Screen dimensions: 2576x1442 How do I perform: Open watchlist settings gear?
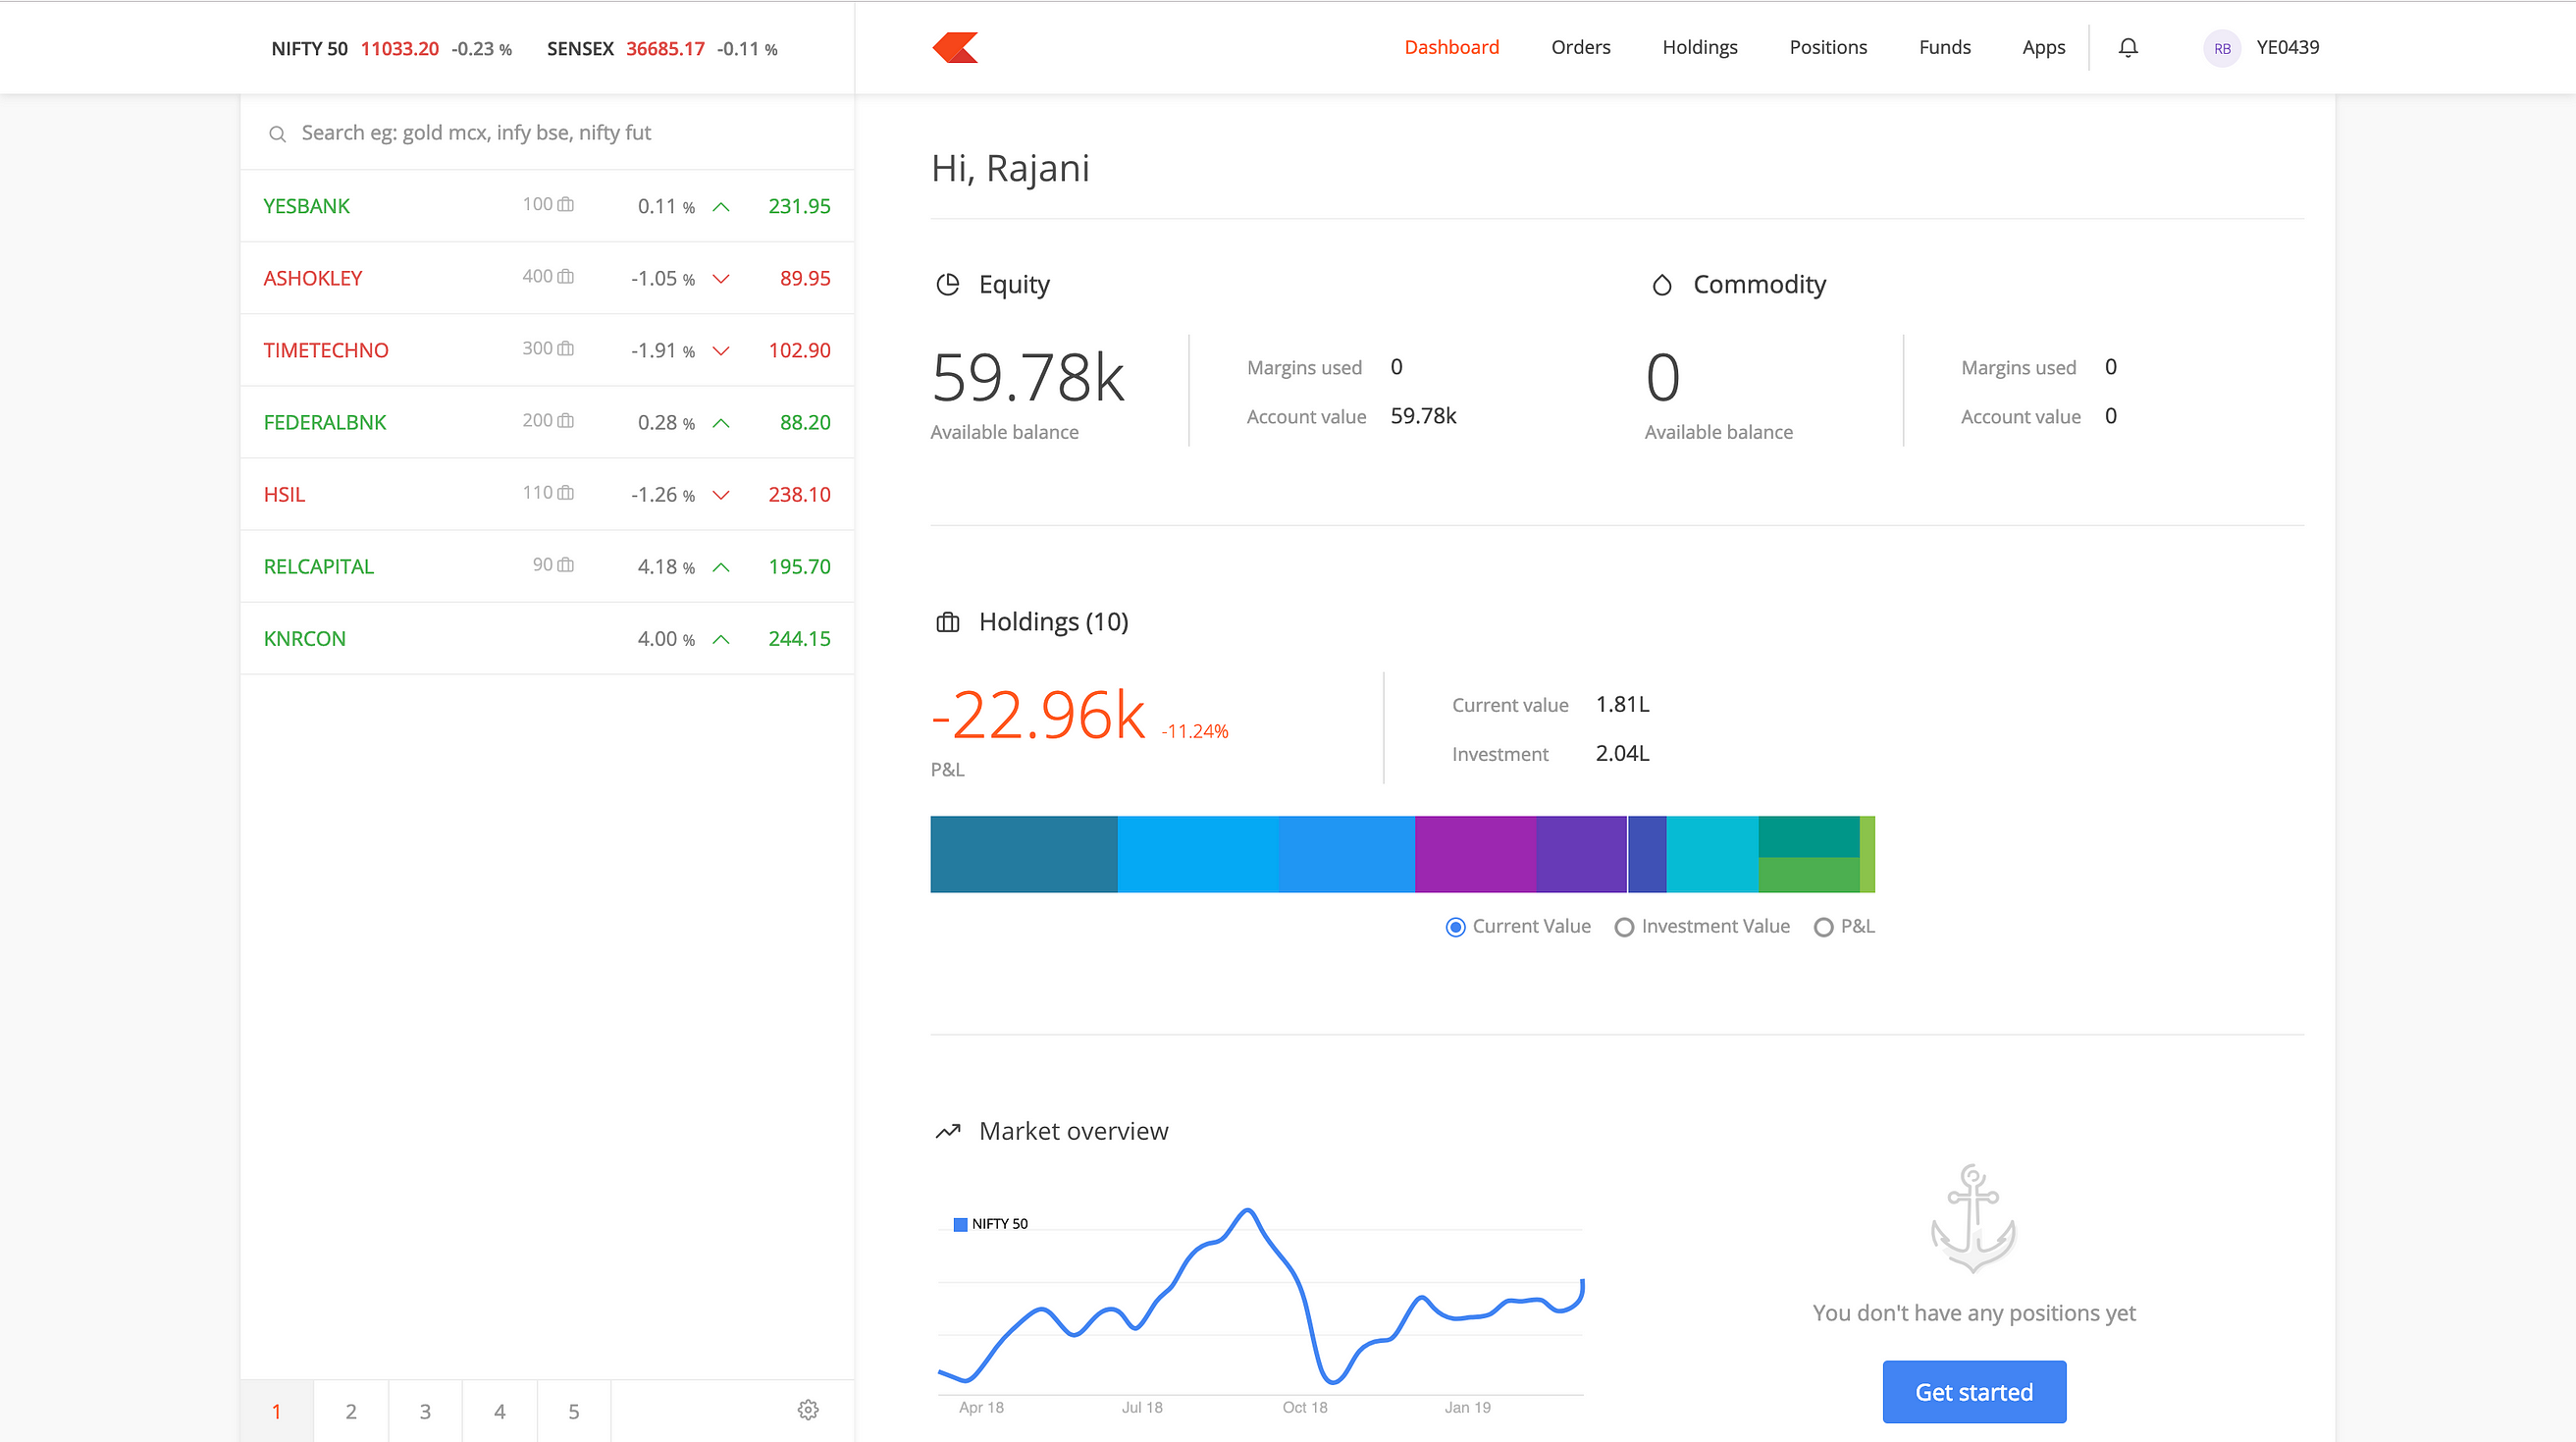pyautogui.click(x=808, y=1410)
